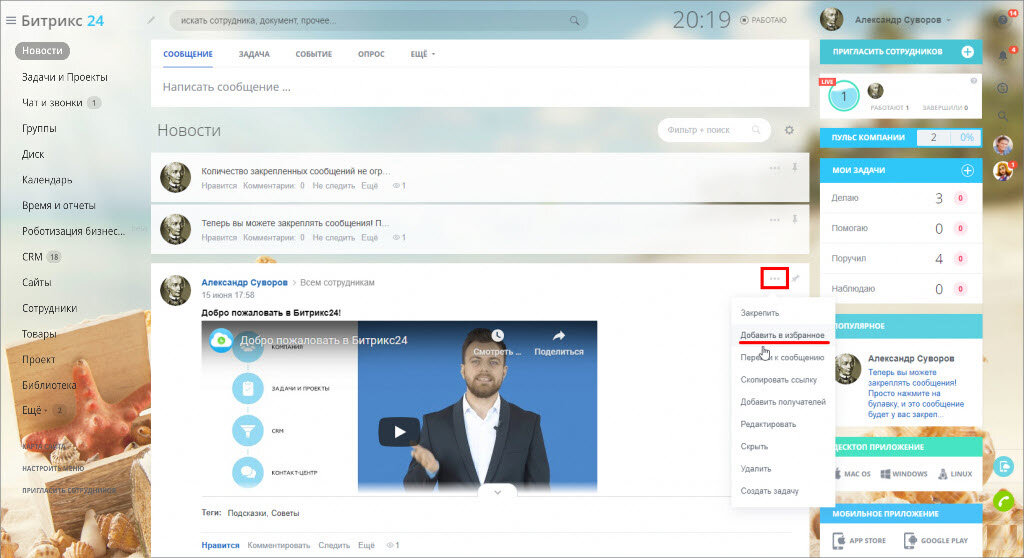The height and width of the screenshot is (558, 1024).
Task: Select Закрепить in the context menu
Action: tap(760, 313)
